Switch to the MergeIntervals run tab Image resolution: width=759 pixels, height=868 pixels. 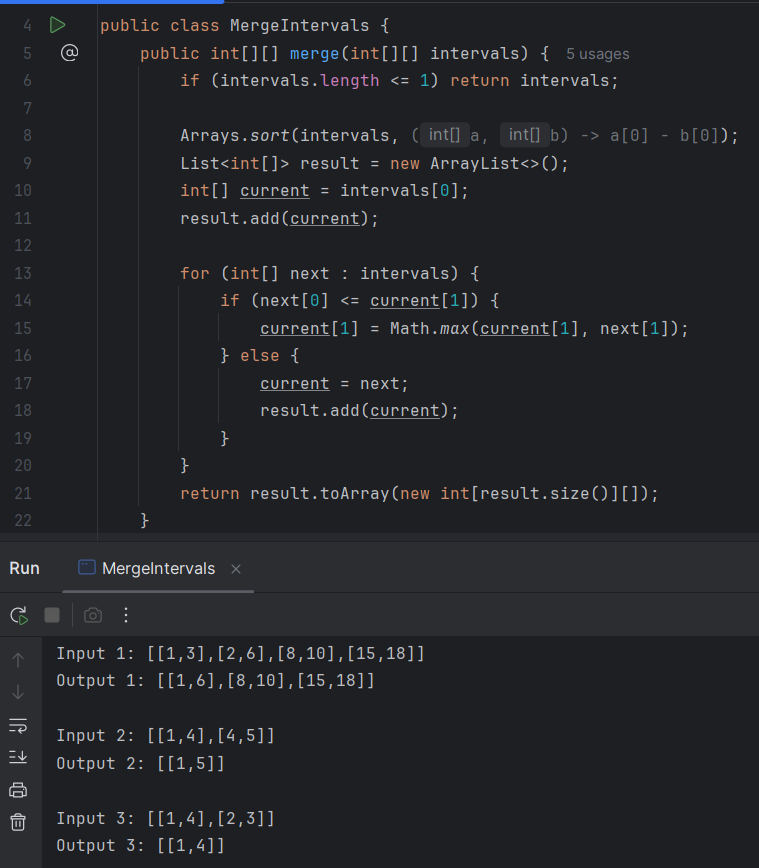click(x=158, y=568)
